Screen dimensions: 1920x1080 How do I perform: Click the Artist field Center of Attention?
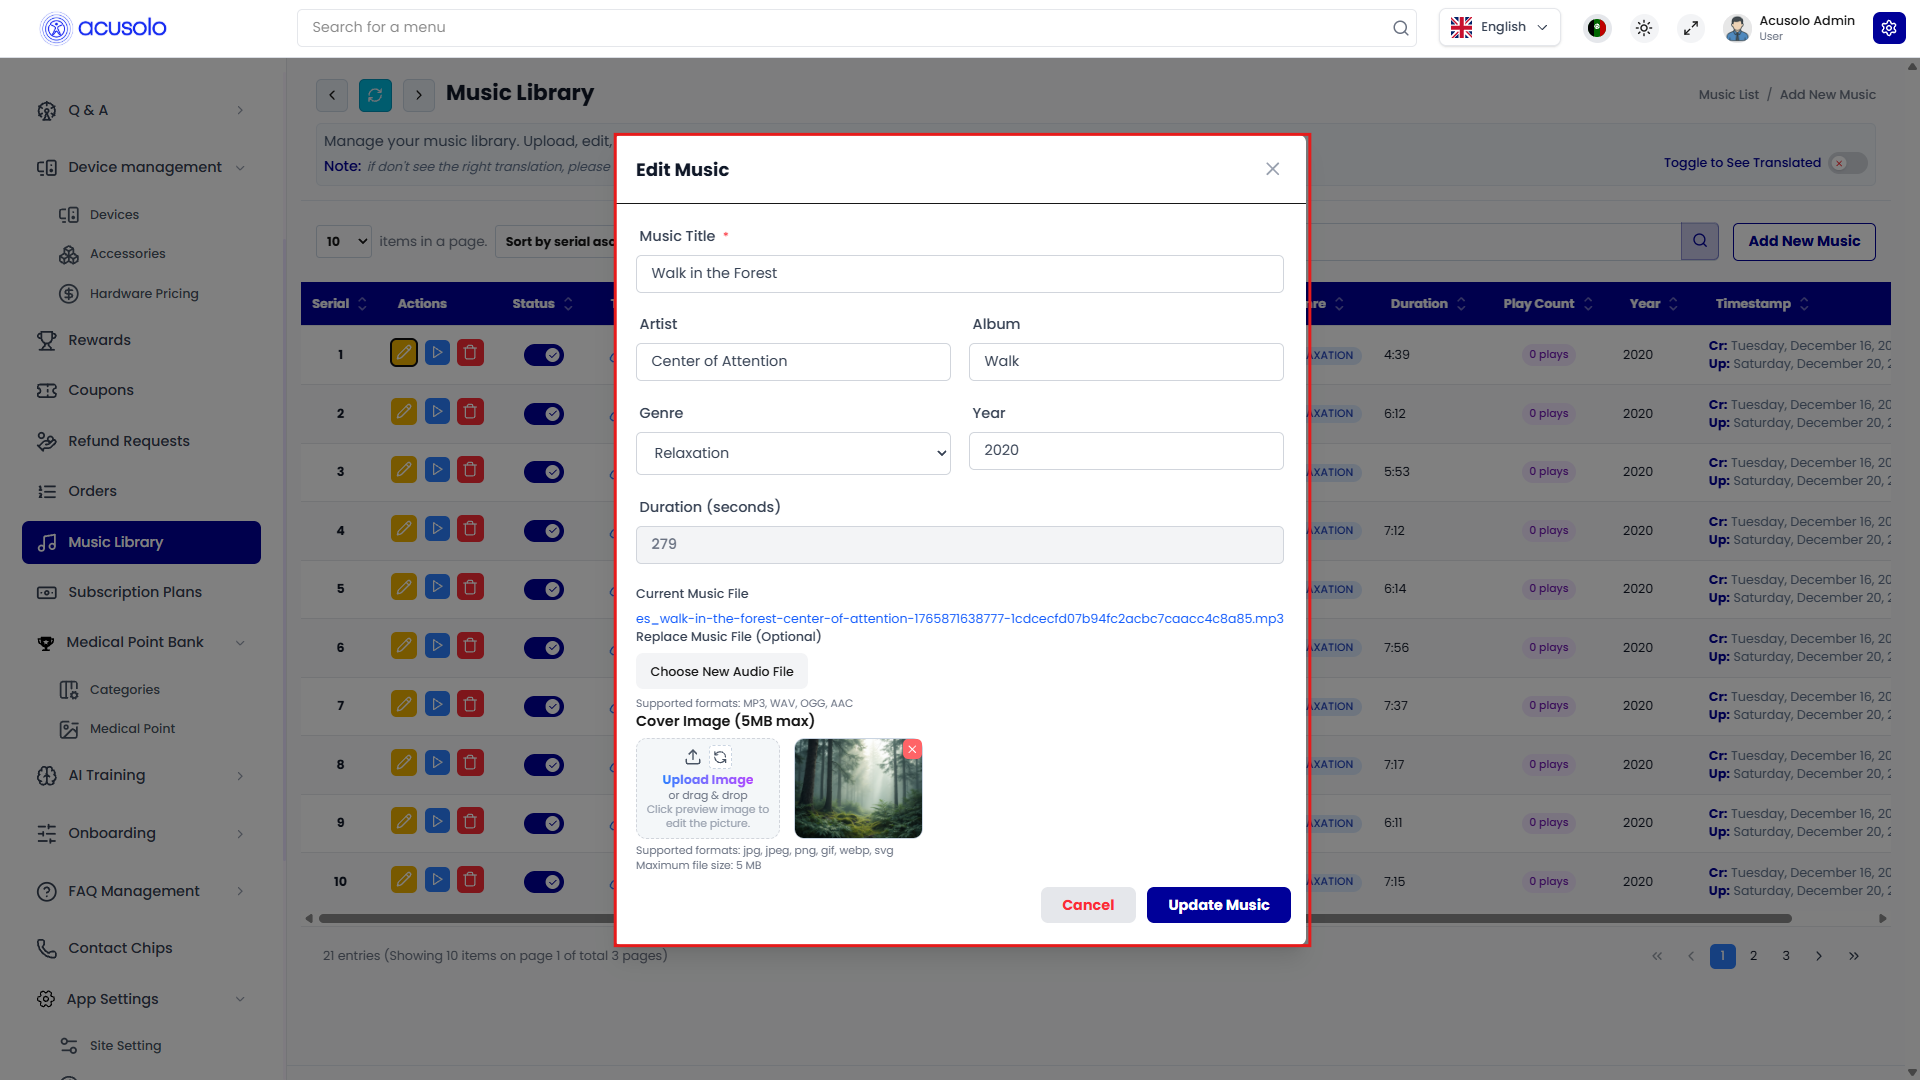tap(793, 361)
